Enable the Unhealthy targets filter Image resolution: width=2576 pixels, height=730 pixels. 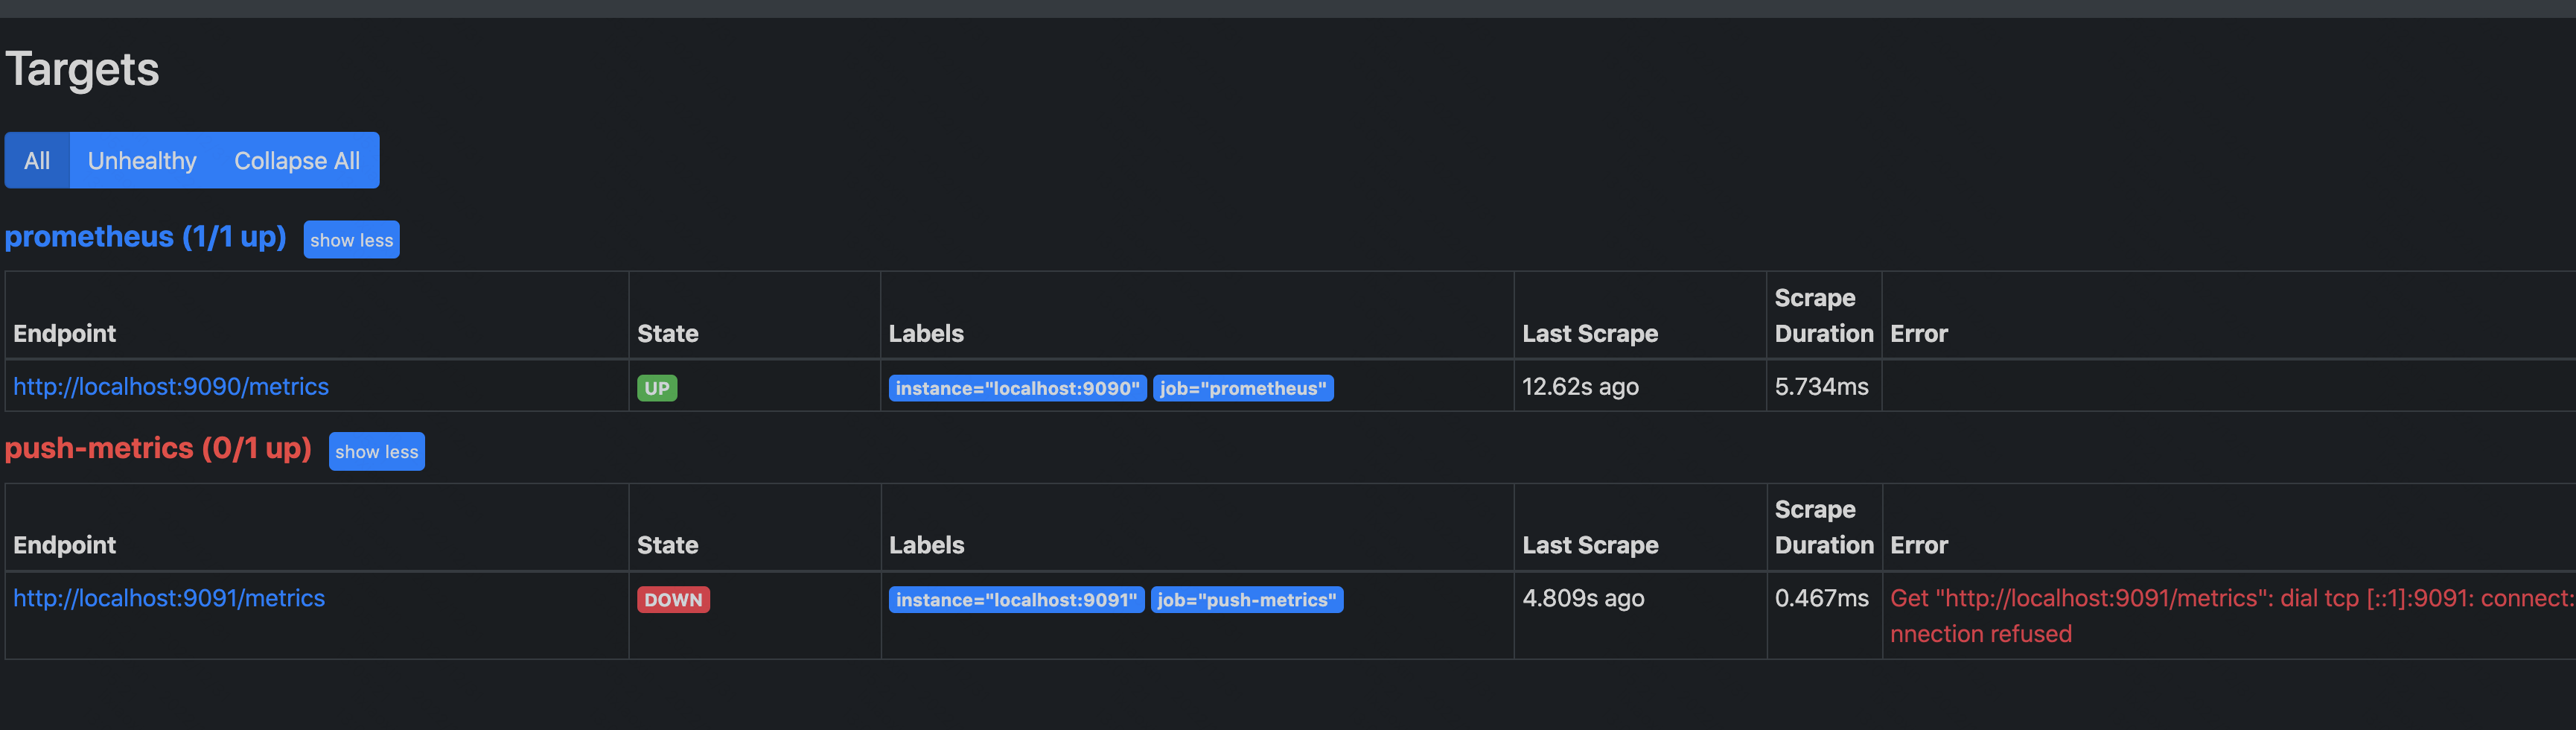pyautogui.click(x=142, y=160)
